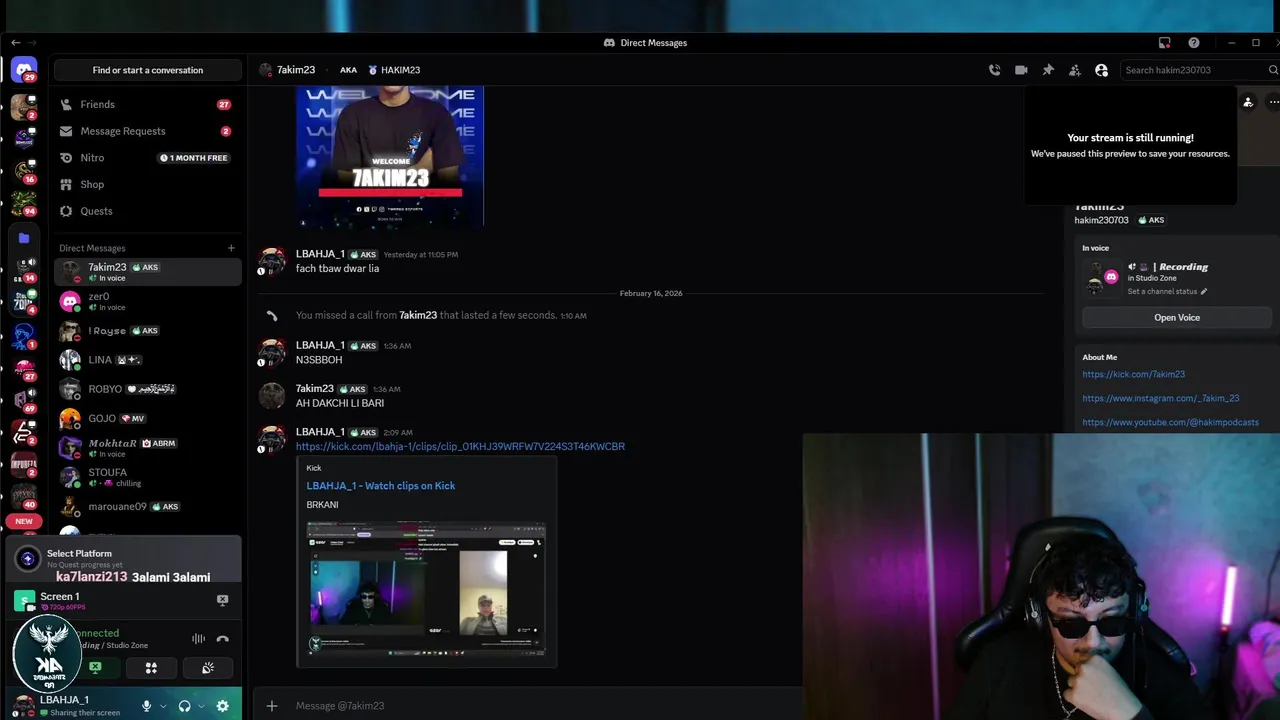
Task: Open the marouane09 direct message
Action: pyautogui.click(x=148, y=506)
